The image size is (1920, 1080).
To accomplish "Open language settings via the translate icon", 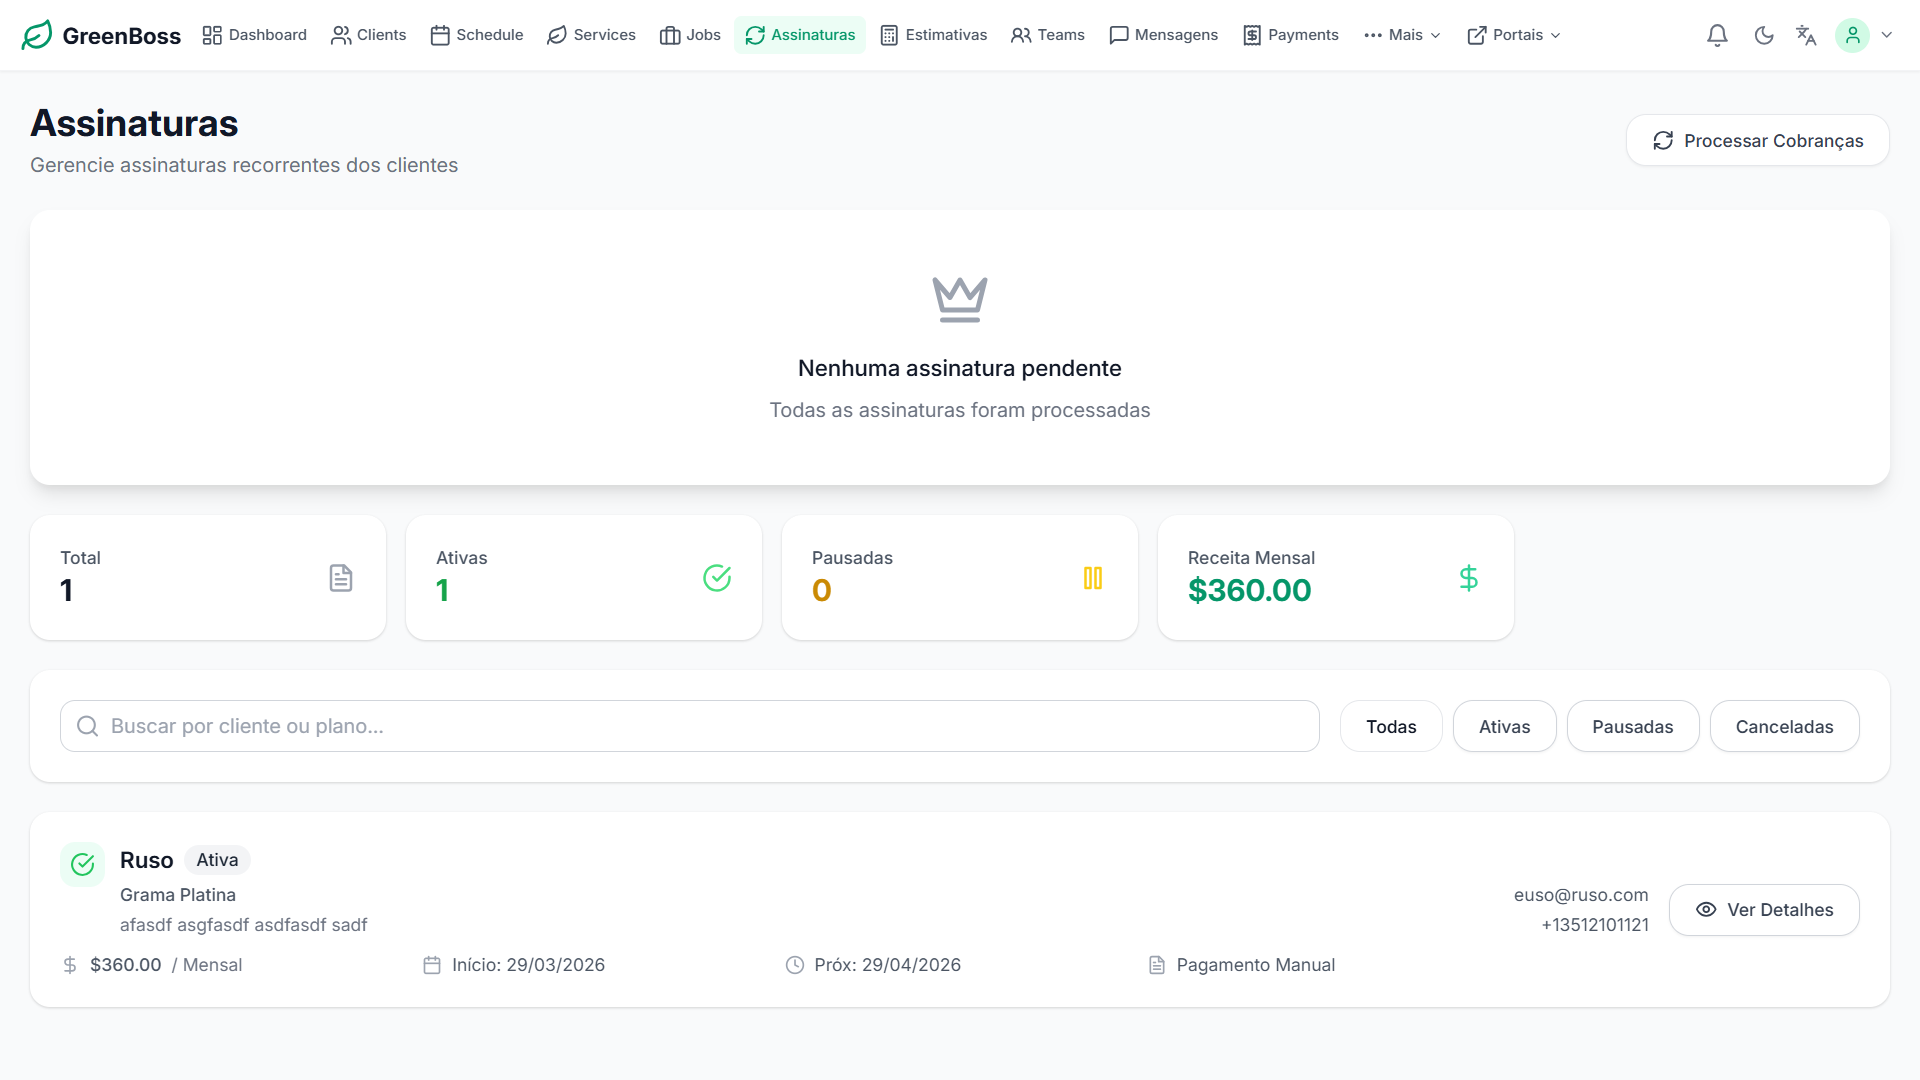I will pyautogui.click(x=1806, y=35).
